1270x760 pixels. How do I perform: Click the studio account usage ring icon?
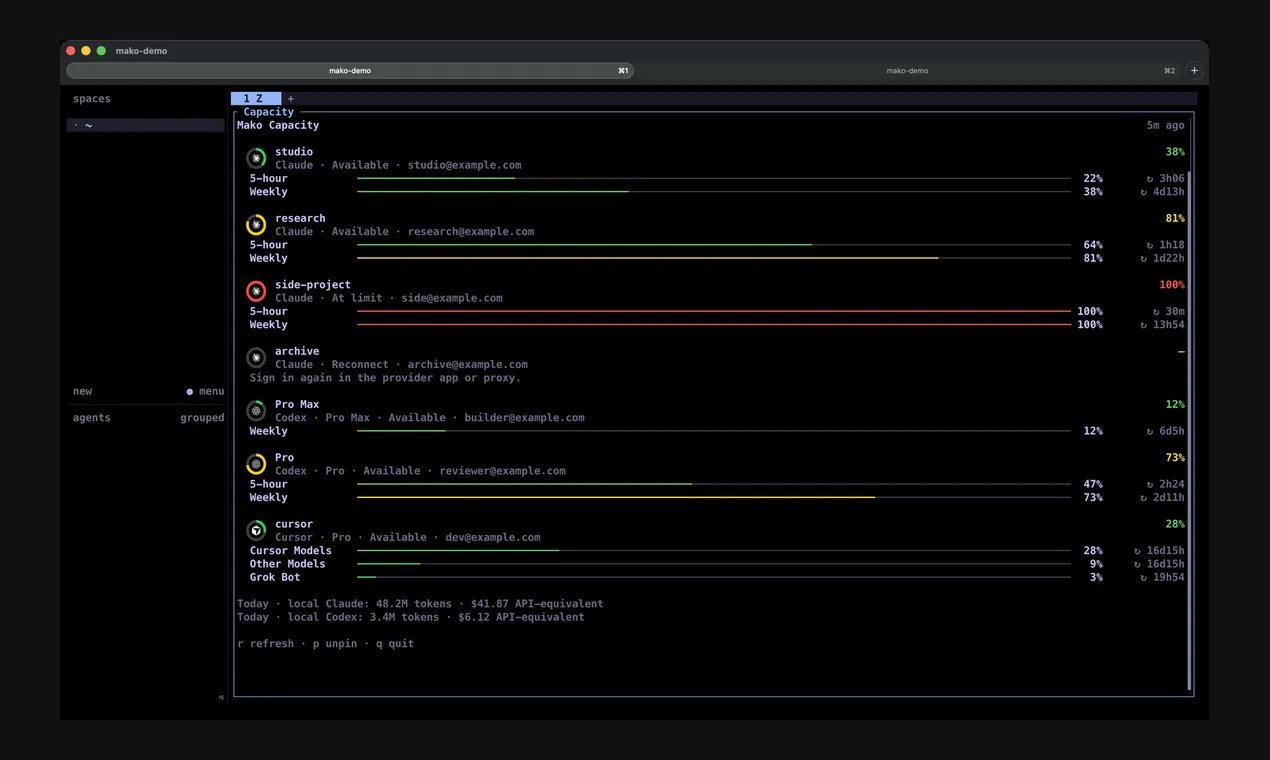pos(256,158)
